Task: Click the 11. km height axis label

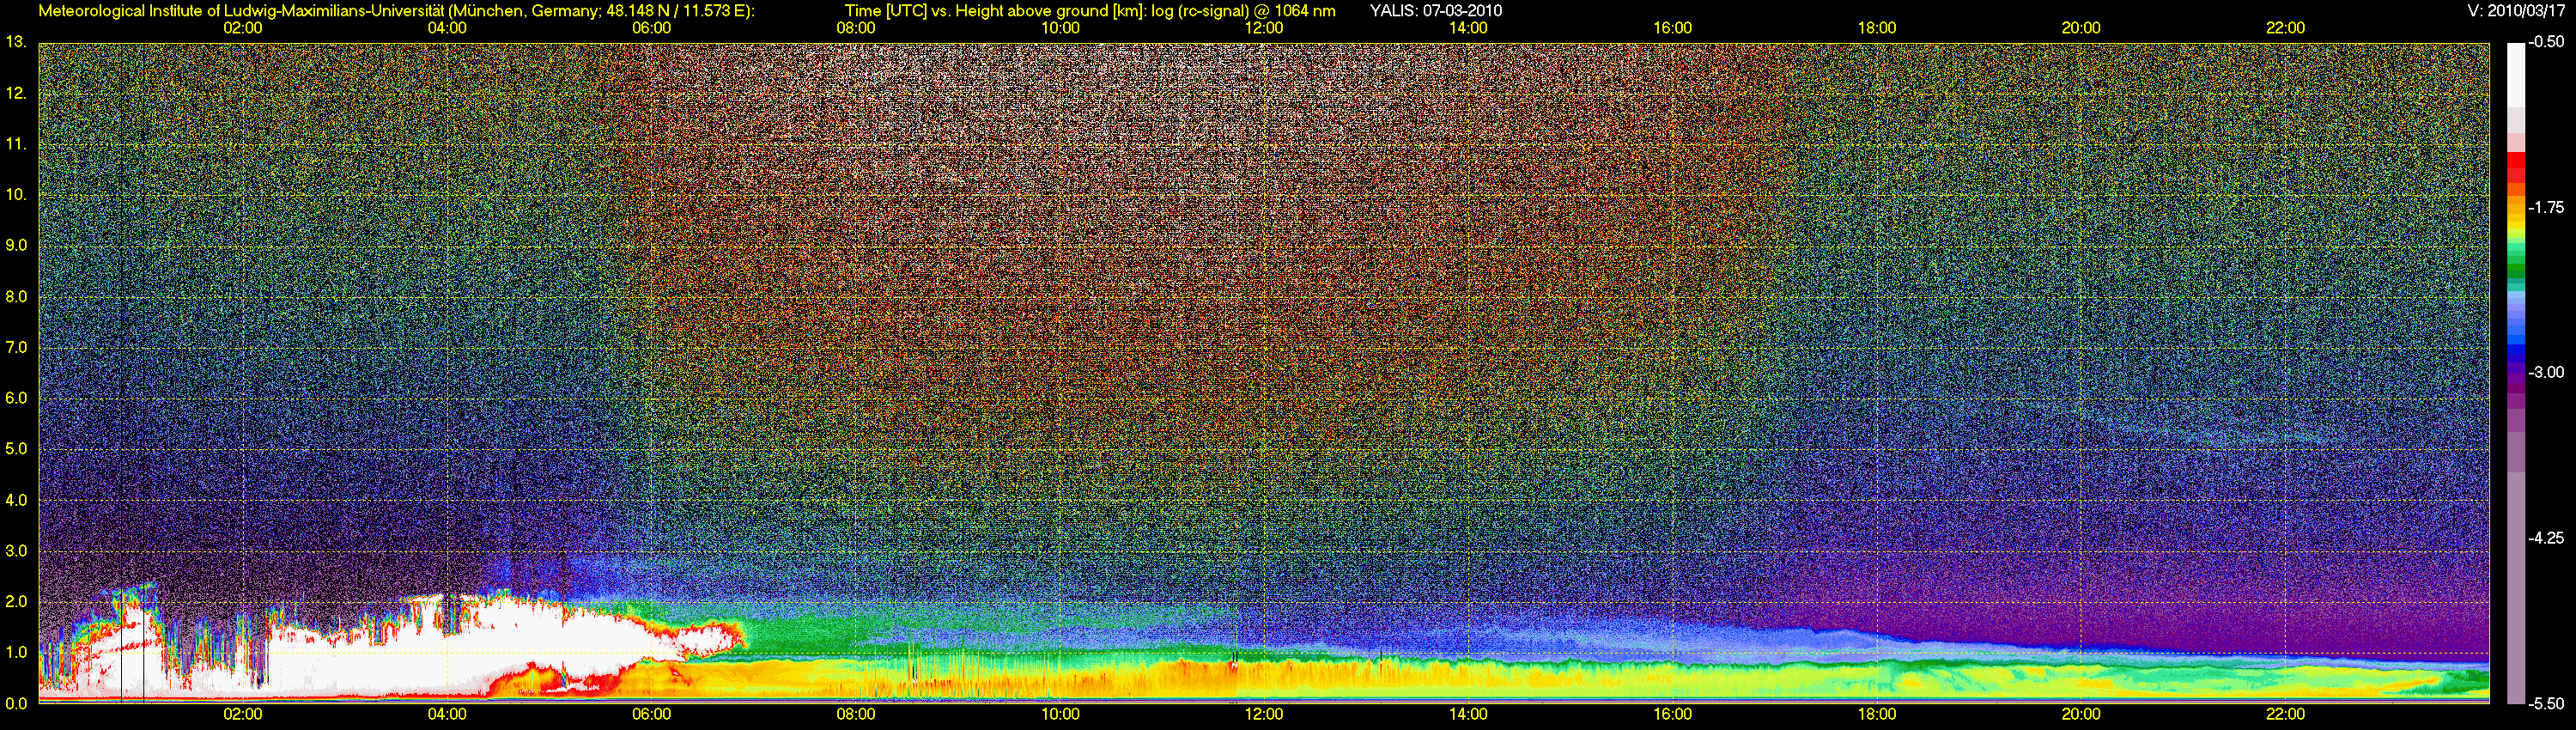Action: click(15, 145)
